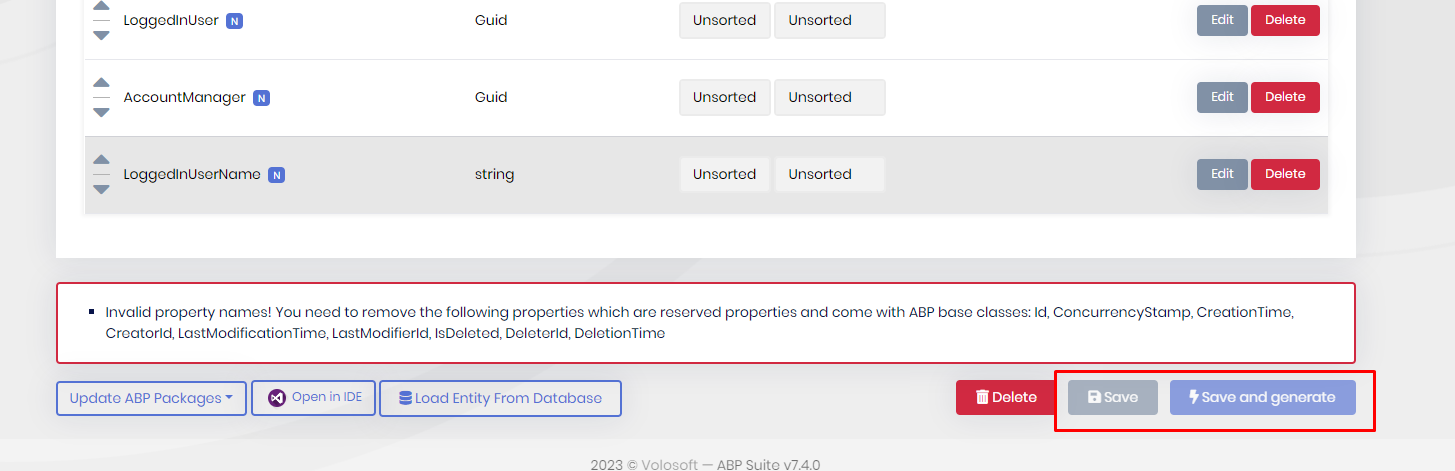Toggle first Unsorted button for LoggedInUserName
1455x471 pixels.
pyautogui.click(x=724, y=174)
